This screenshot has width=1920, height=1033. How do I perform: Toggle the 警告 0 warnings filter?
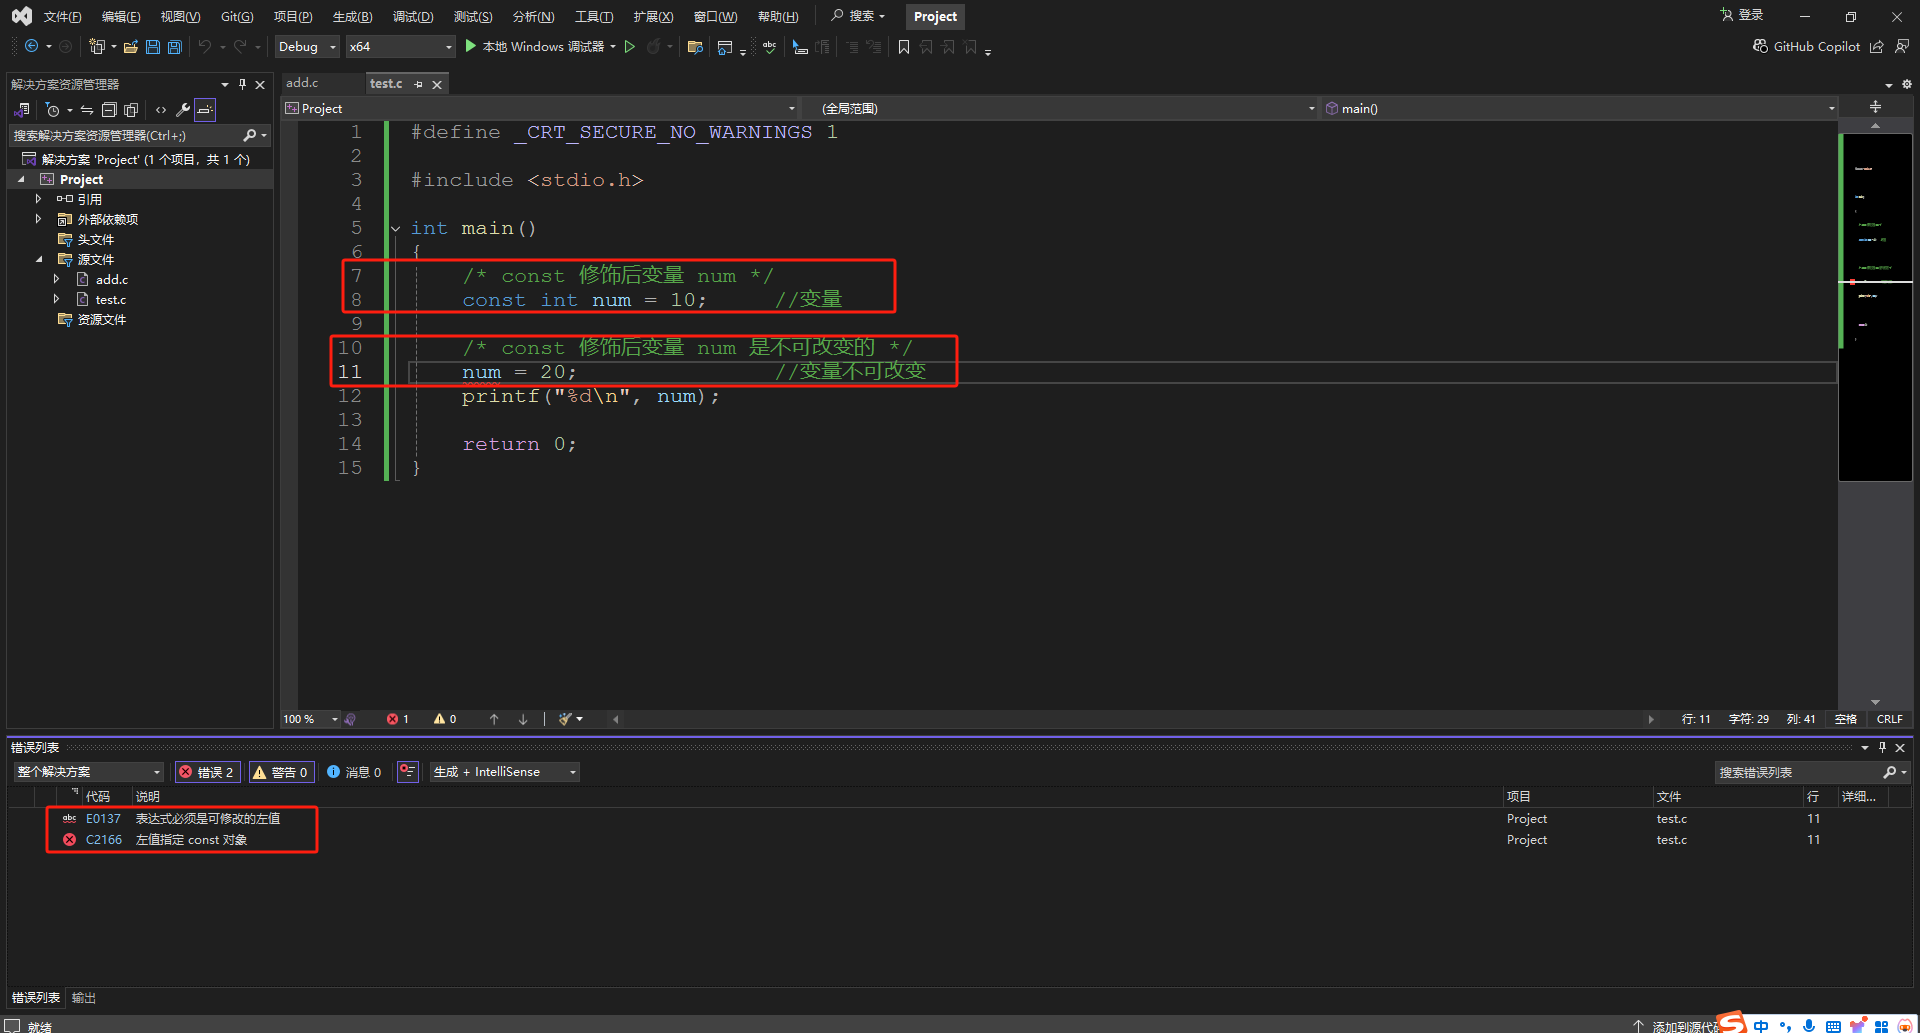pos(282,772)
